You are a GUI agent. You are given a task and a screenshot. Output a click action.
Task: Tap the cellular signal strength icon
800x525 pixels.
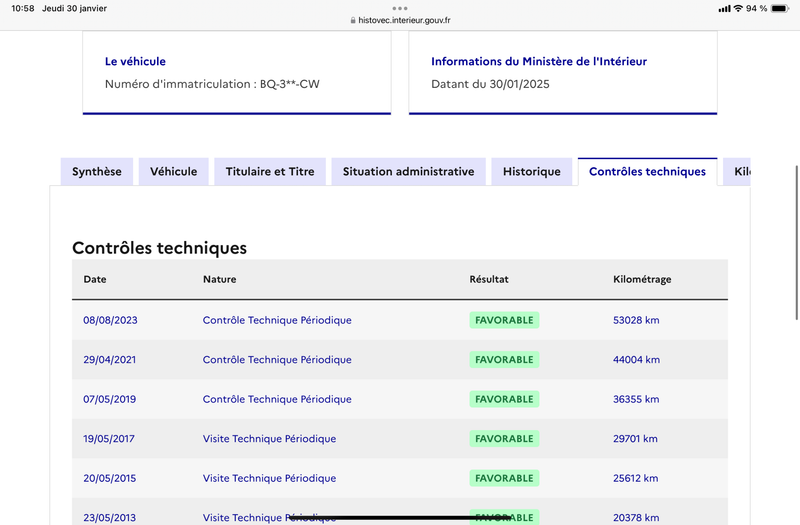724,9
